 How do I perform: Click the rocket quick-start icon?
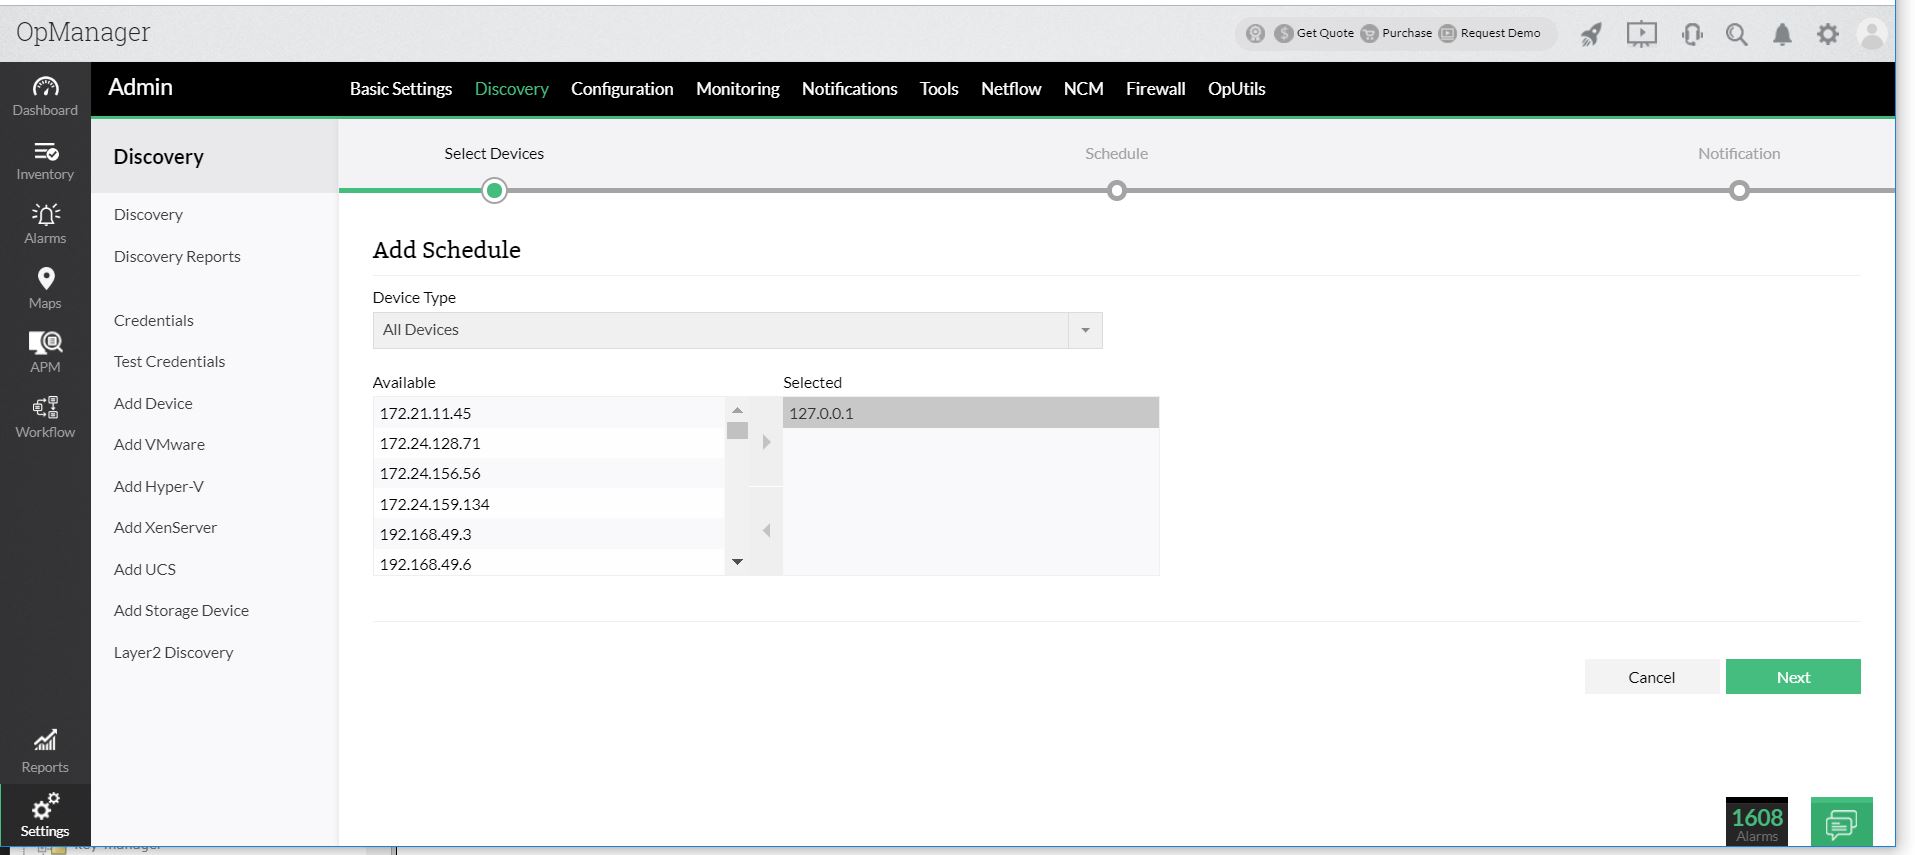pyautogui.click(x=1591, y=34)
